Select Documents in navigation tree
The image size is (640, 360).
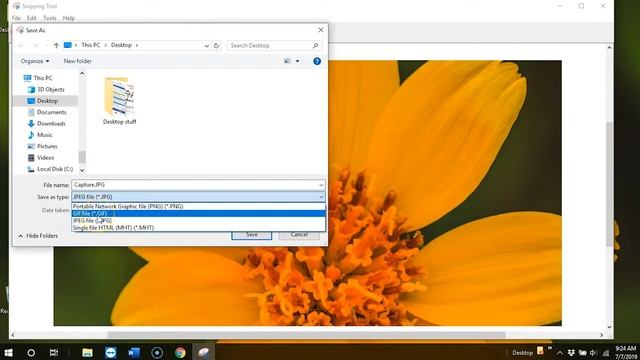click(51, 112)
